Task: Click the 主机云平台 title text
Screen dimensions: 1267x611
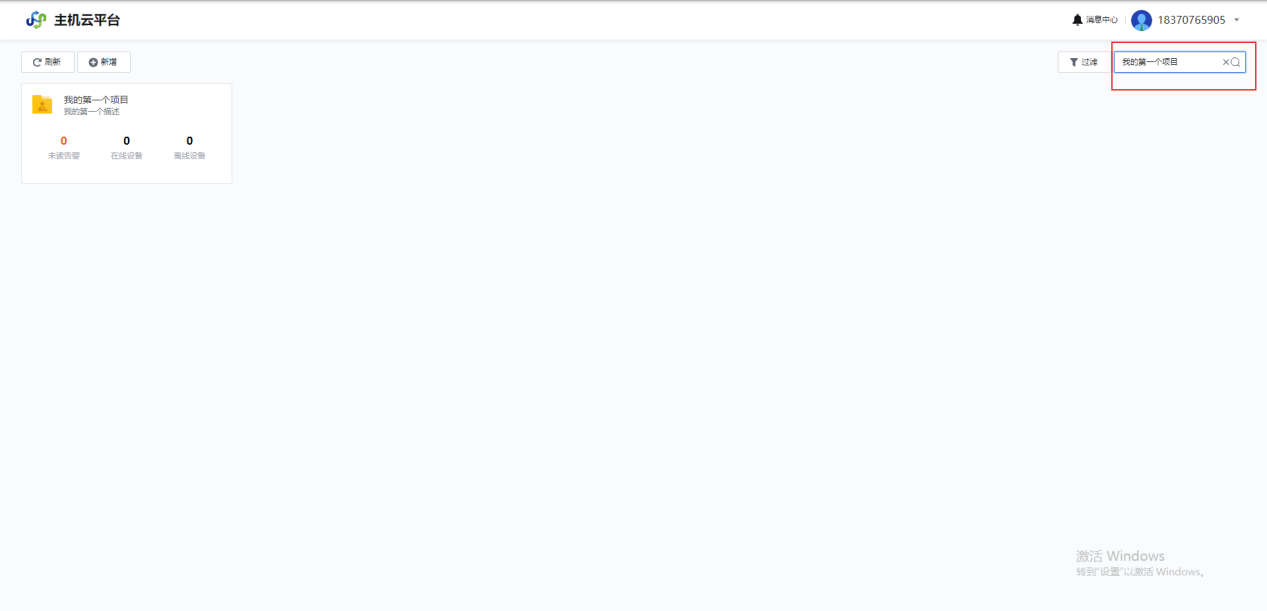Action: tap(87, 20)
